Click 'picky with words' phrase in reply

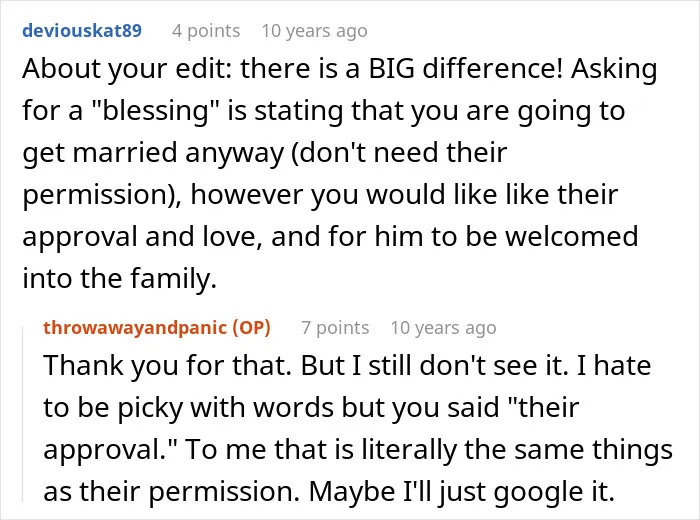coord(225,408)
